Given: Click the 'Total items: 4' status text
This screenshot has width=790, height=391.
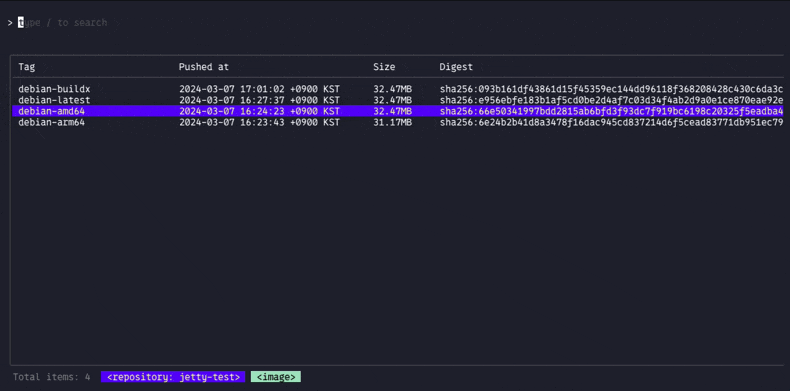Looking at the screenshot, I should click(x=51, y=377).
